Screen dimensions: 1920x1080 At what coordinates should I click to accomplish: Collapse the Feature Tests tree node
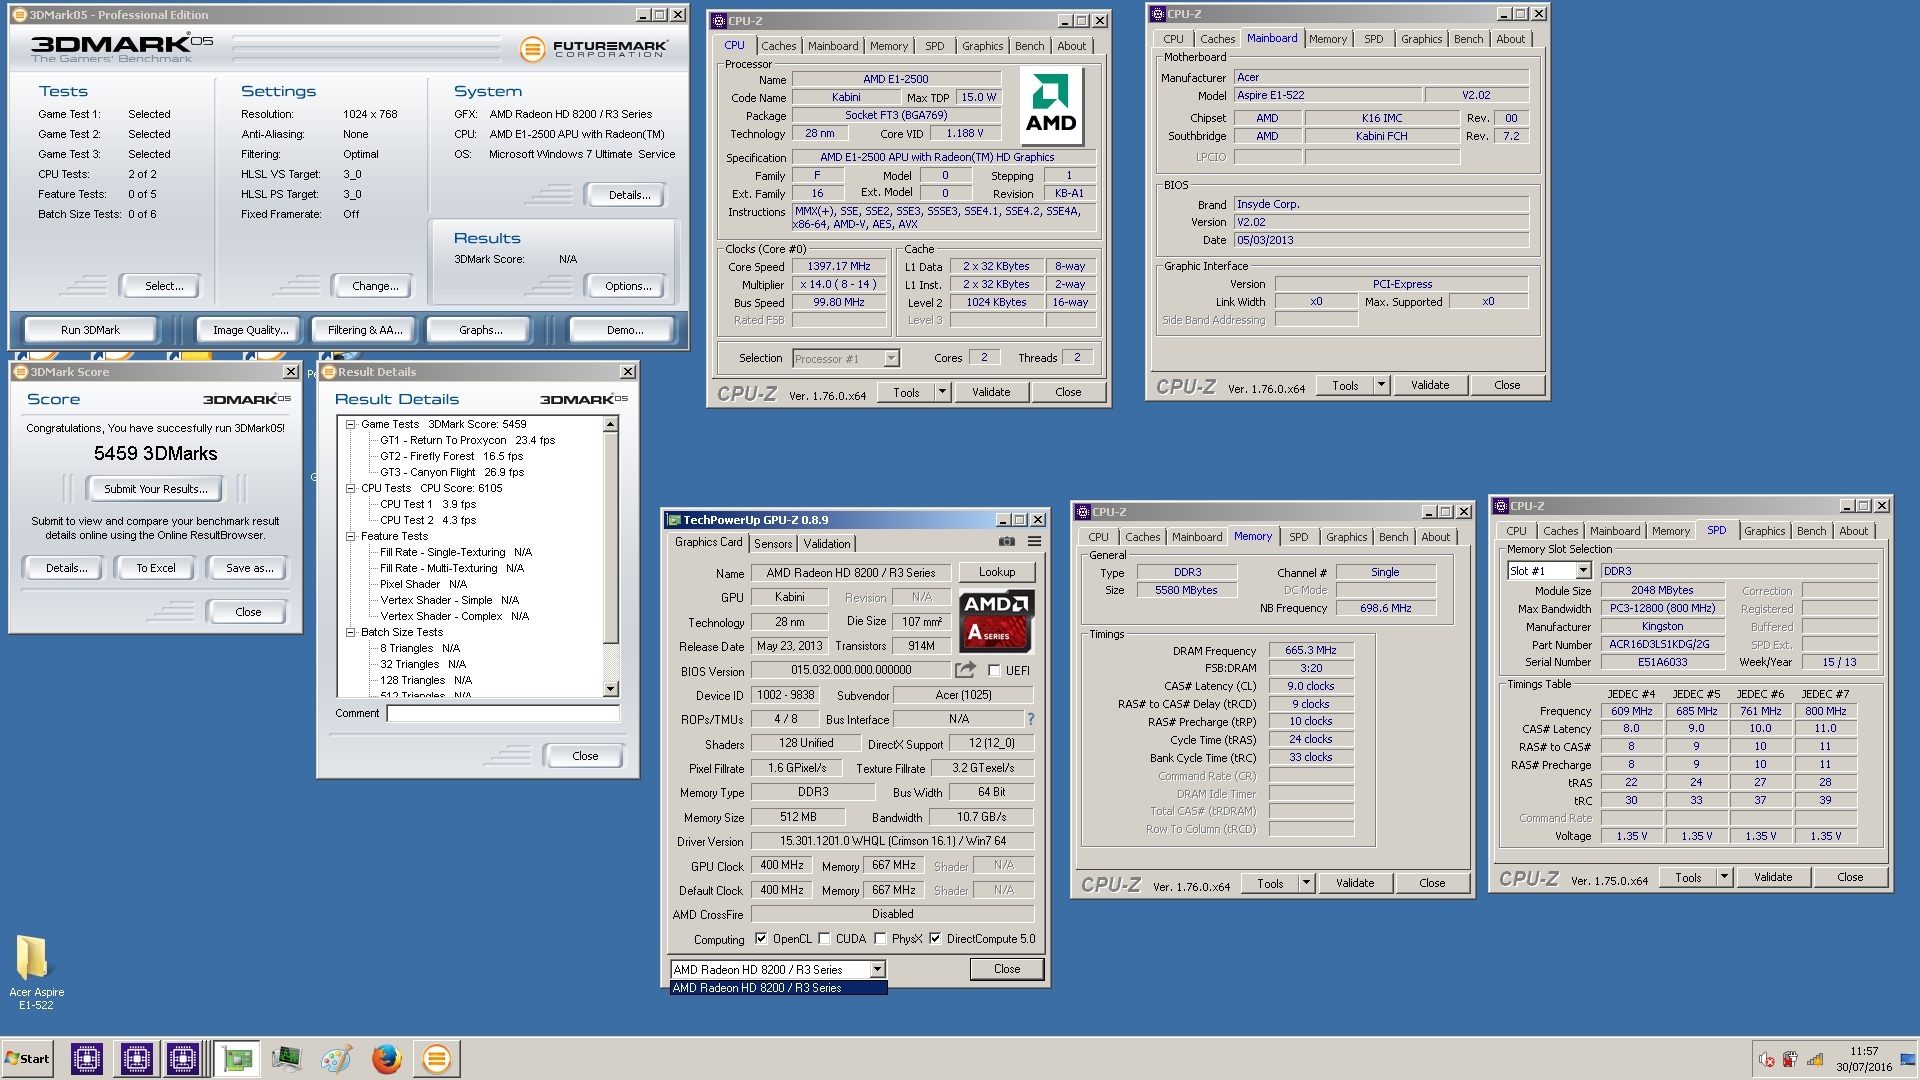[351, 536]
